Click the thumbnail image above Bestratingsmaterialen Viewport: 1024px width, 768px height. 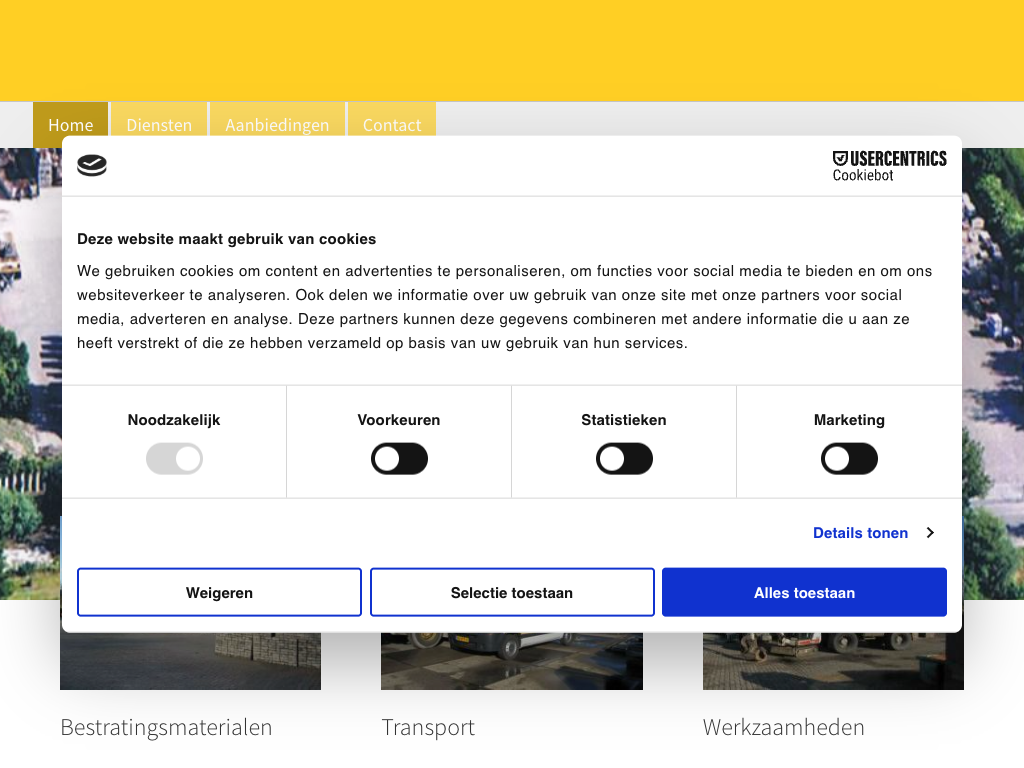(x=190, y=661)
